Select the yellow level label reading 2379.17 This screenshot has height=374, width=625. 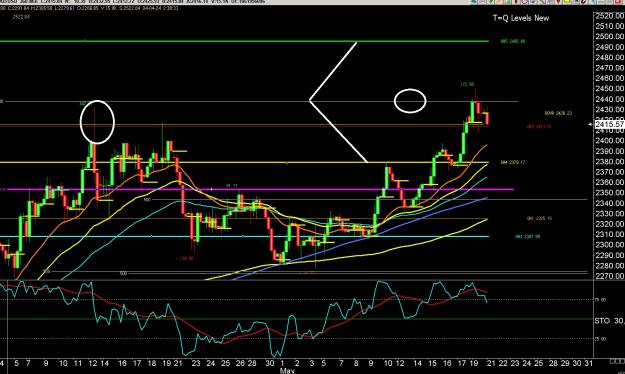pos(513,163)
